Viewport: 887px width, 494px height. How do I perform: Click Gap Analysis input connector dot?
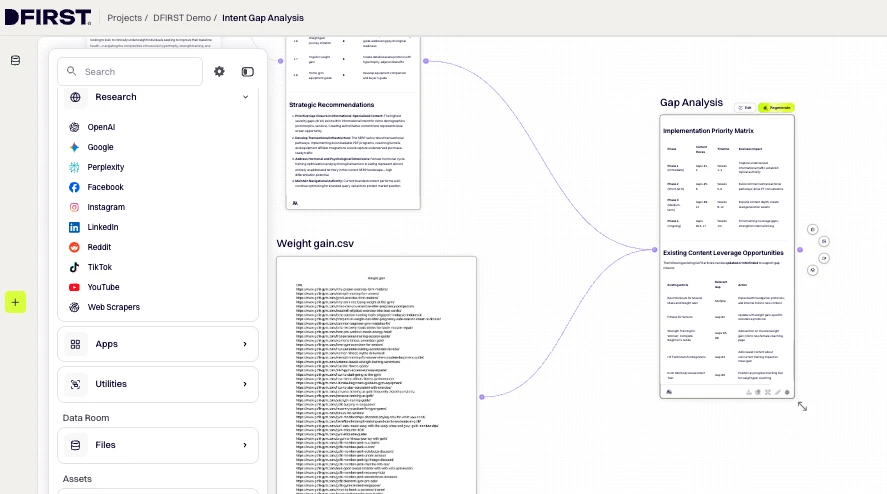tap(655, 250)
